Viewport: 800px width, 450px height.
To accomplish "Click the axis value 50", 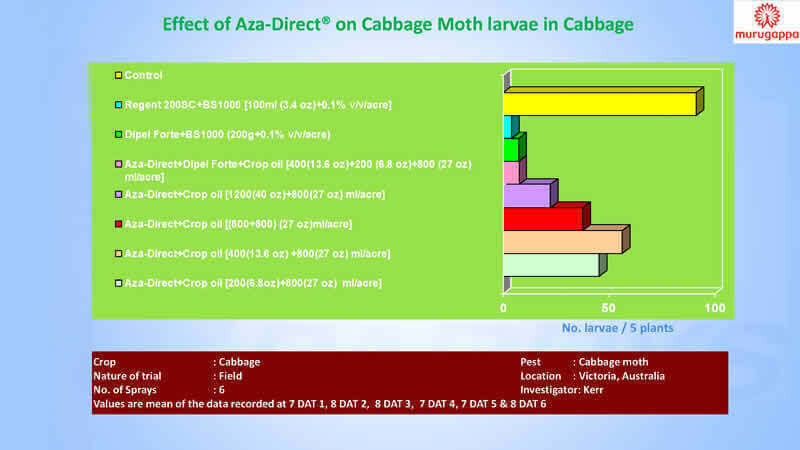I will pos(608,309).
